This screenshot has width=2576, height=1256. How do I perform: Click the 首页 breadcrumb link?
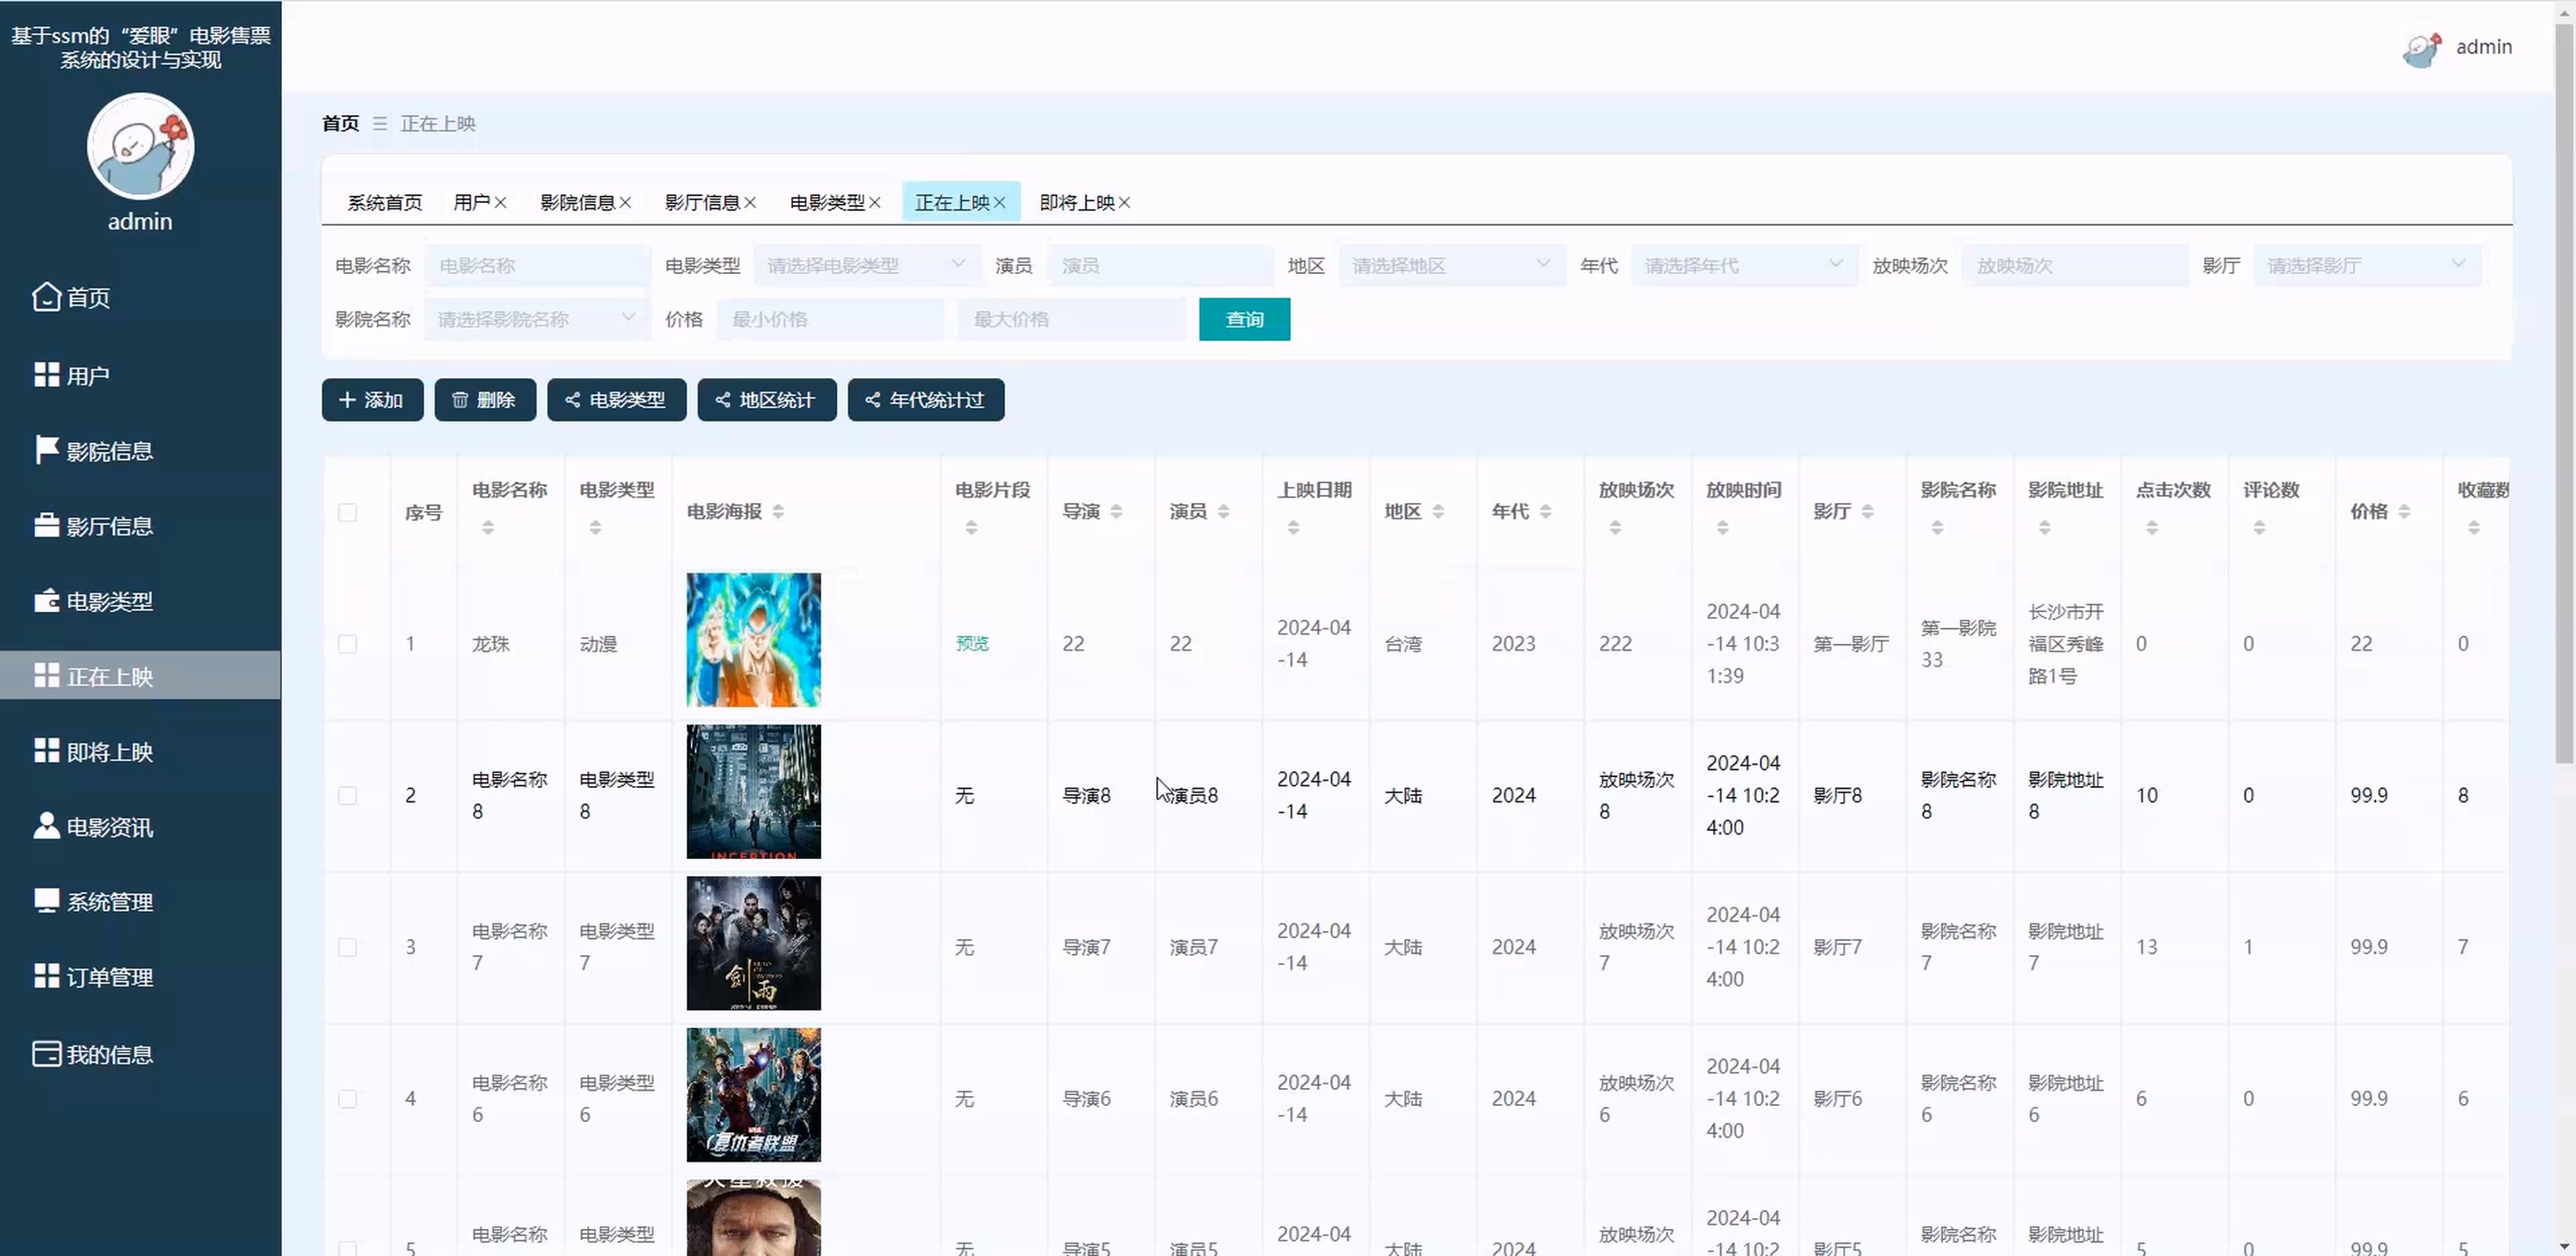[x=340, y=123]
